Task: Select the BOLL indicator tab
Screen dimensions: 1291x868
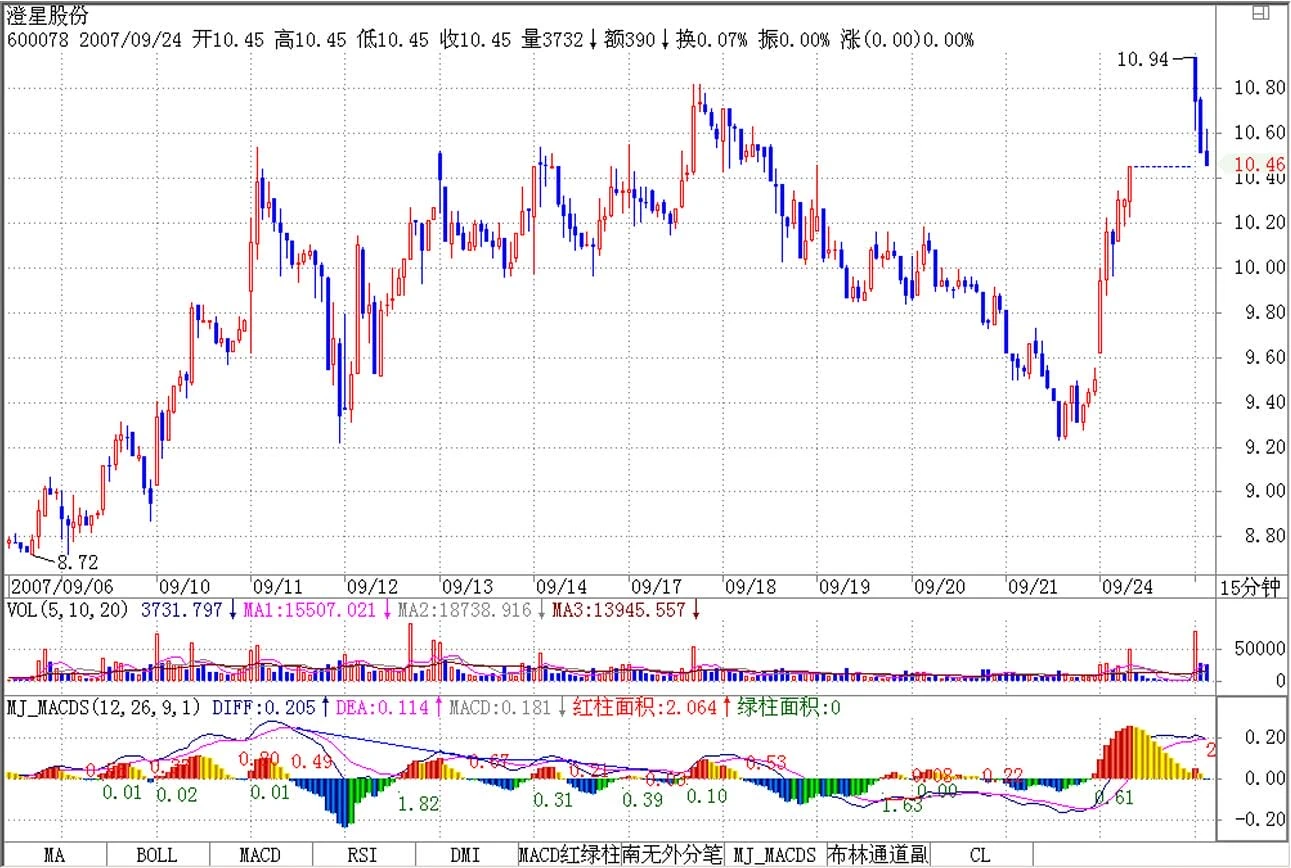Action: (156, 856)
